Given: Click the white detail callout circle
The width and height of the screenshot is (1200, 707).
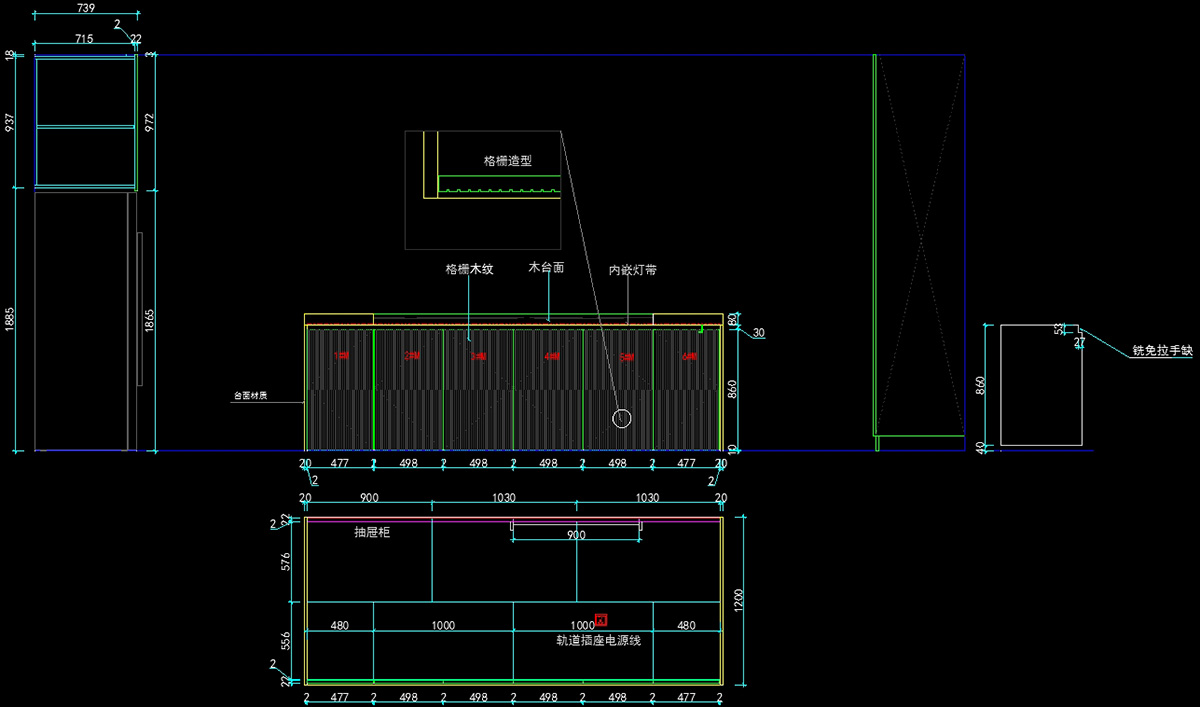Looking at the screenshot, I should tap(622, 417).
